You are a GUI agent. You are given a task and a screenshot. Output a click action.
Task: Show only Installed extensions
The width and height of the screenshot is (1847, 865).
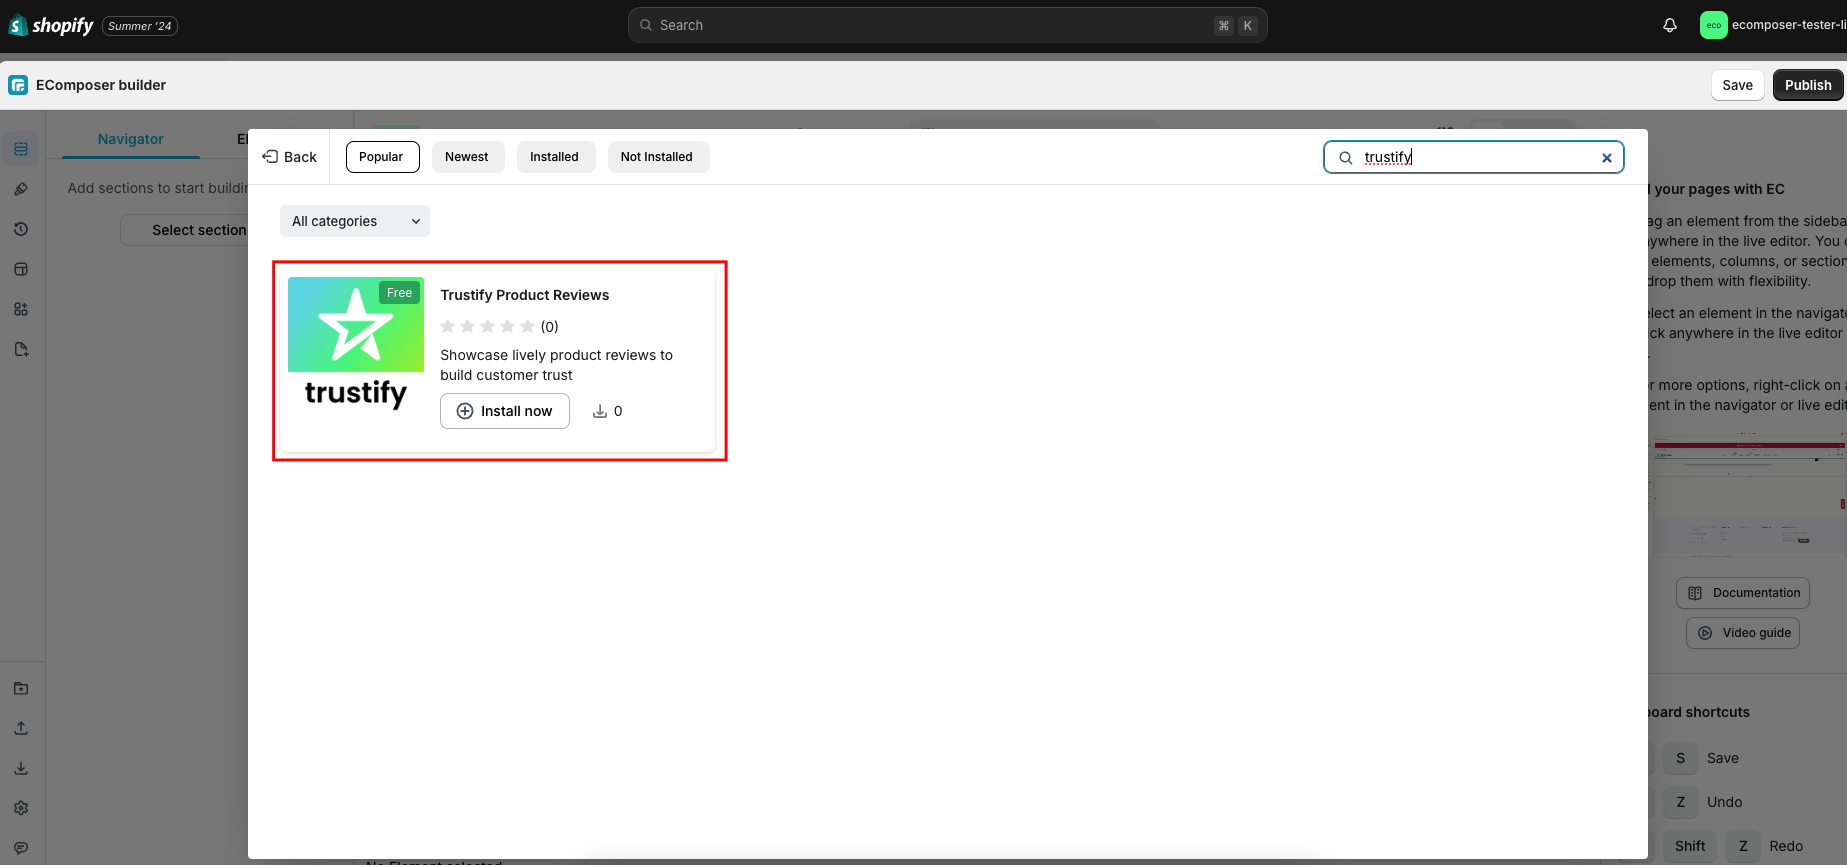pos(554,157)
